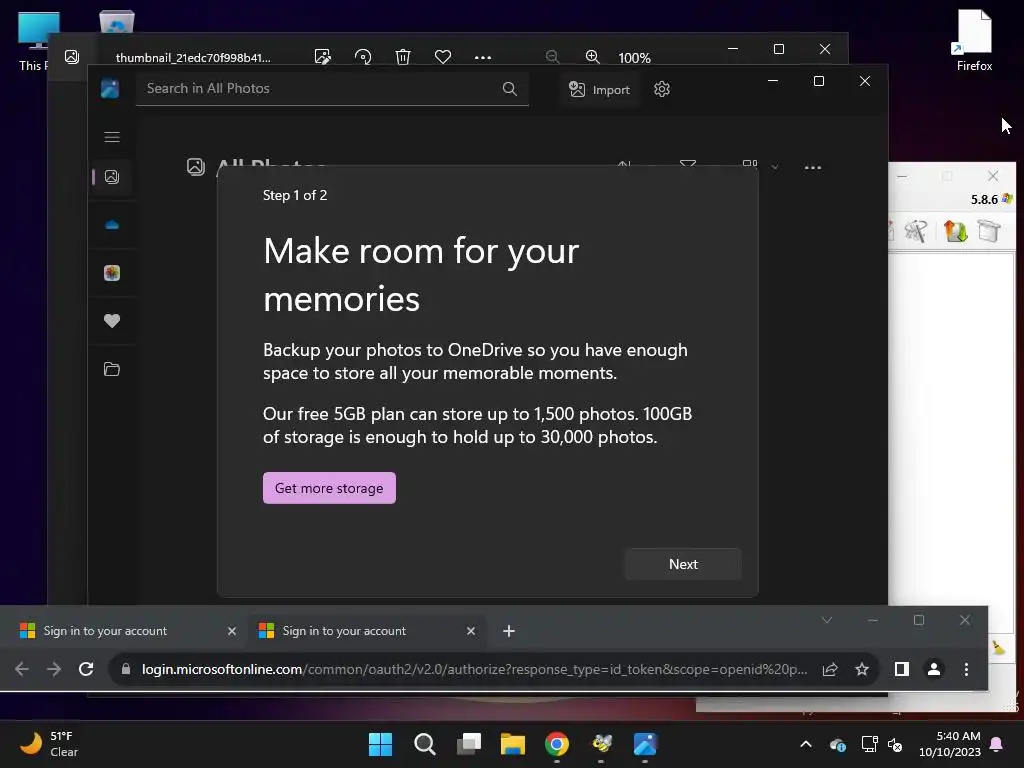Switch to first Sign in to your account tab

127,631
